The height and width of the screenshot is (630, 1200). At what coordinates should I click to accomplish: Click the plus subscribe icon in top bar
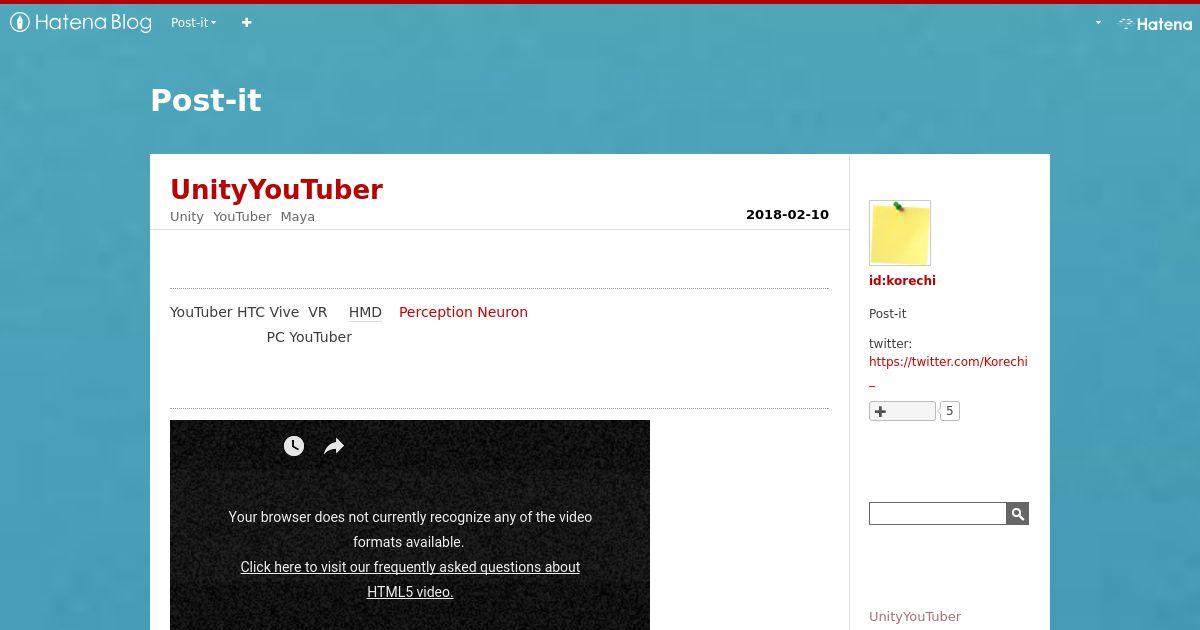[246, 22]
